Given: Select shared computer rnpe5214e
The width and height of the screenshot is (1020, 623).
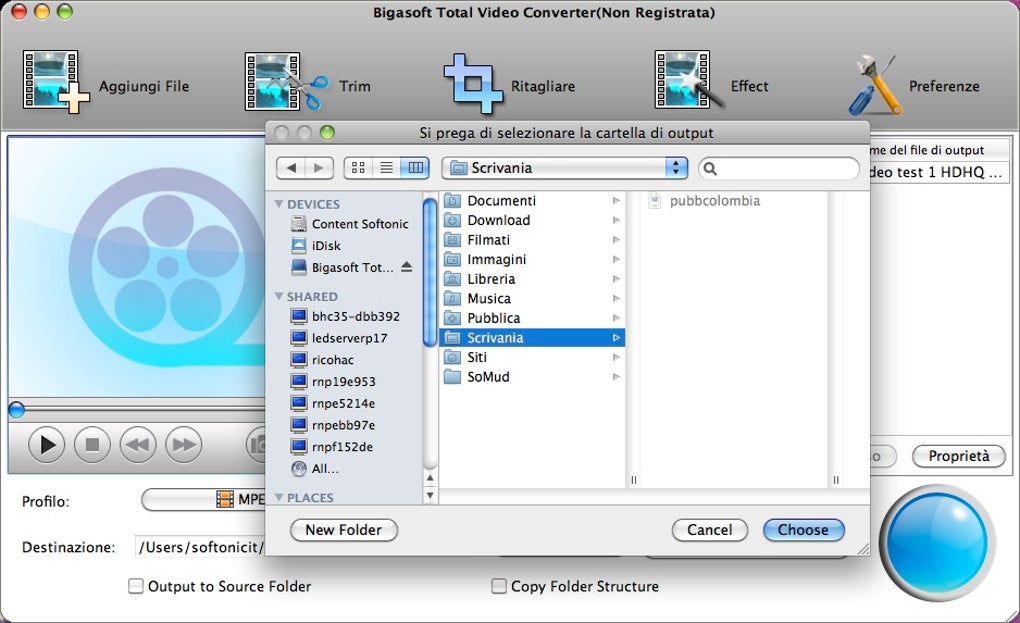Looking at the screenshot, I should point(333,403).
